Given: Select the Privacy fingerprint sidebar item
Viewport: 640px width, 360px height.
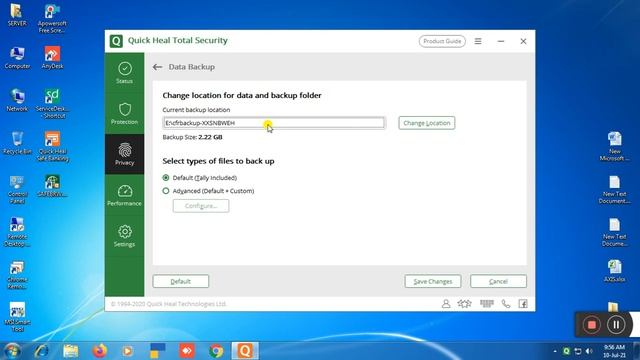Looking at the screenshot, I should 124,154.
